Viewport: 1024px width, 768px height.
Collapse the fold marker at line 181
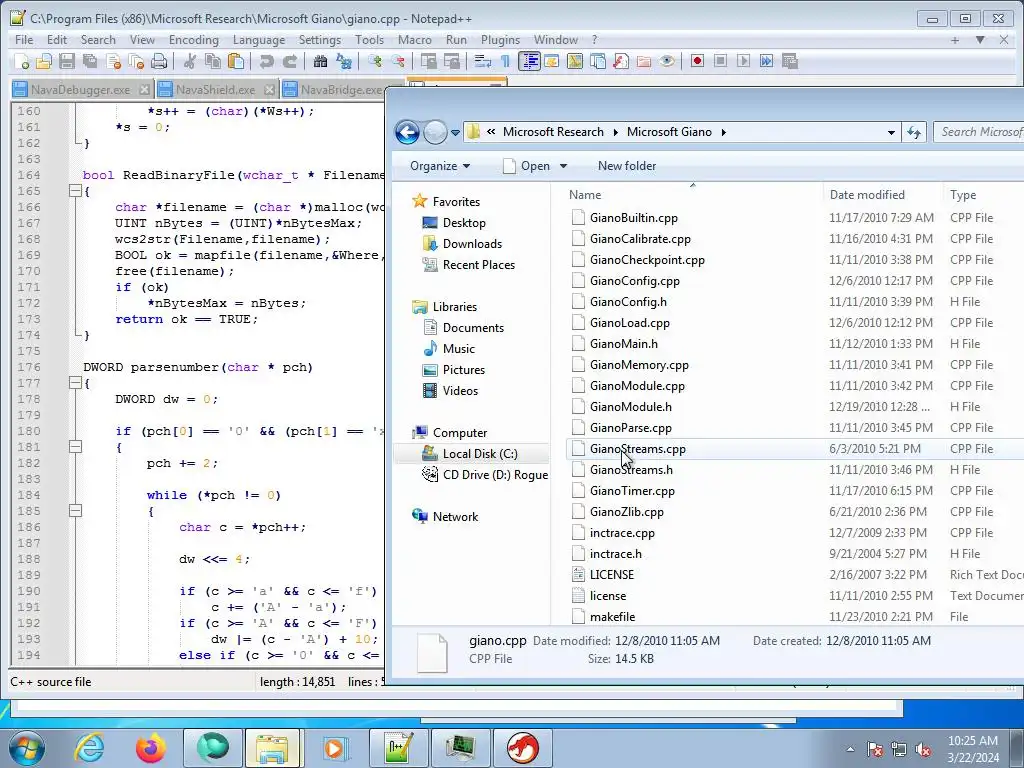[75, 447]
